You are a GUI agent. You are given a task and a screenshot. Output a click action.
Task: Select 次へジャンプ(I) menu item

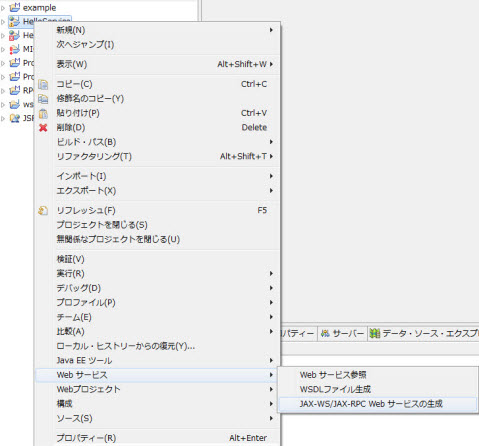click(x=157, y=44)
